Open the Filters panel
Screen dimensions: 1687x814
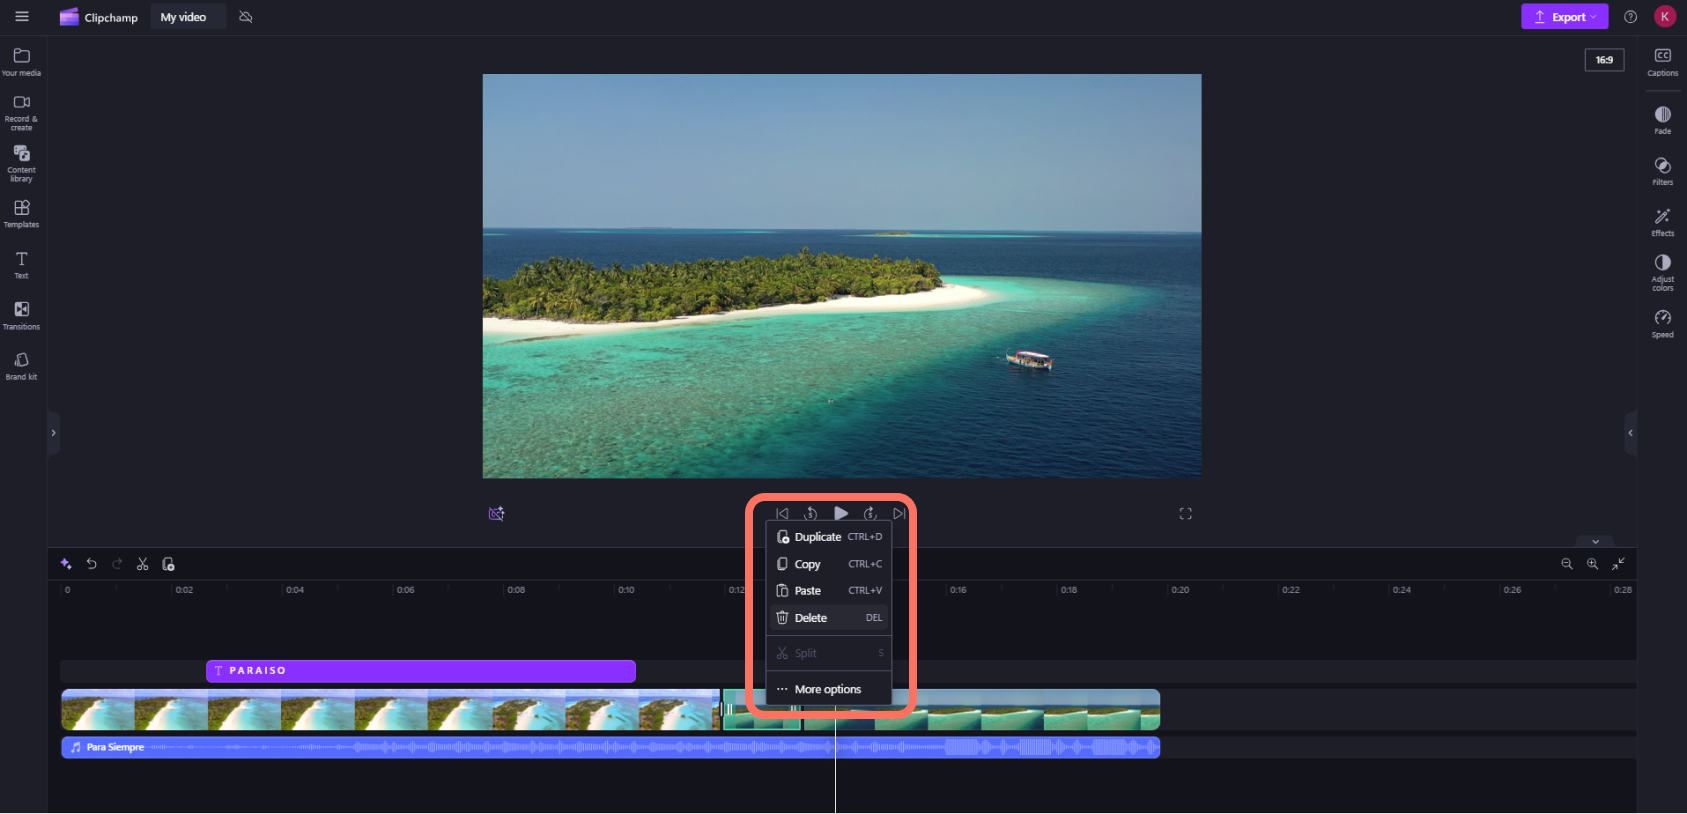point(1663,171)
